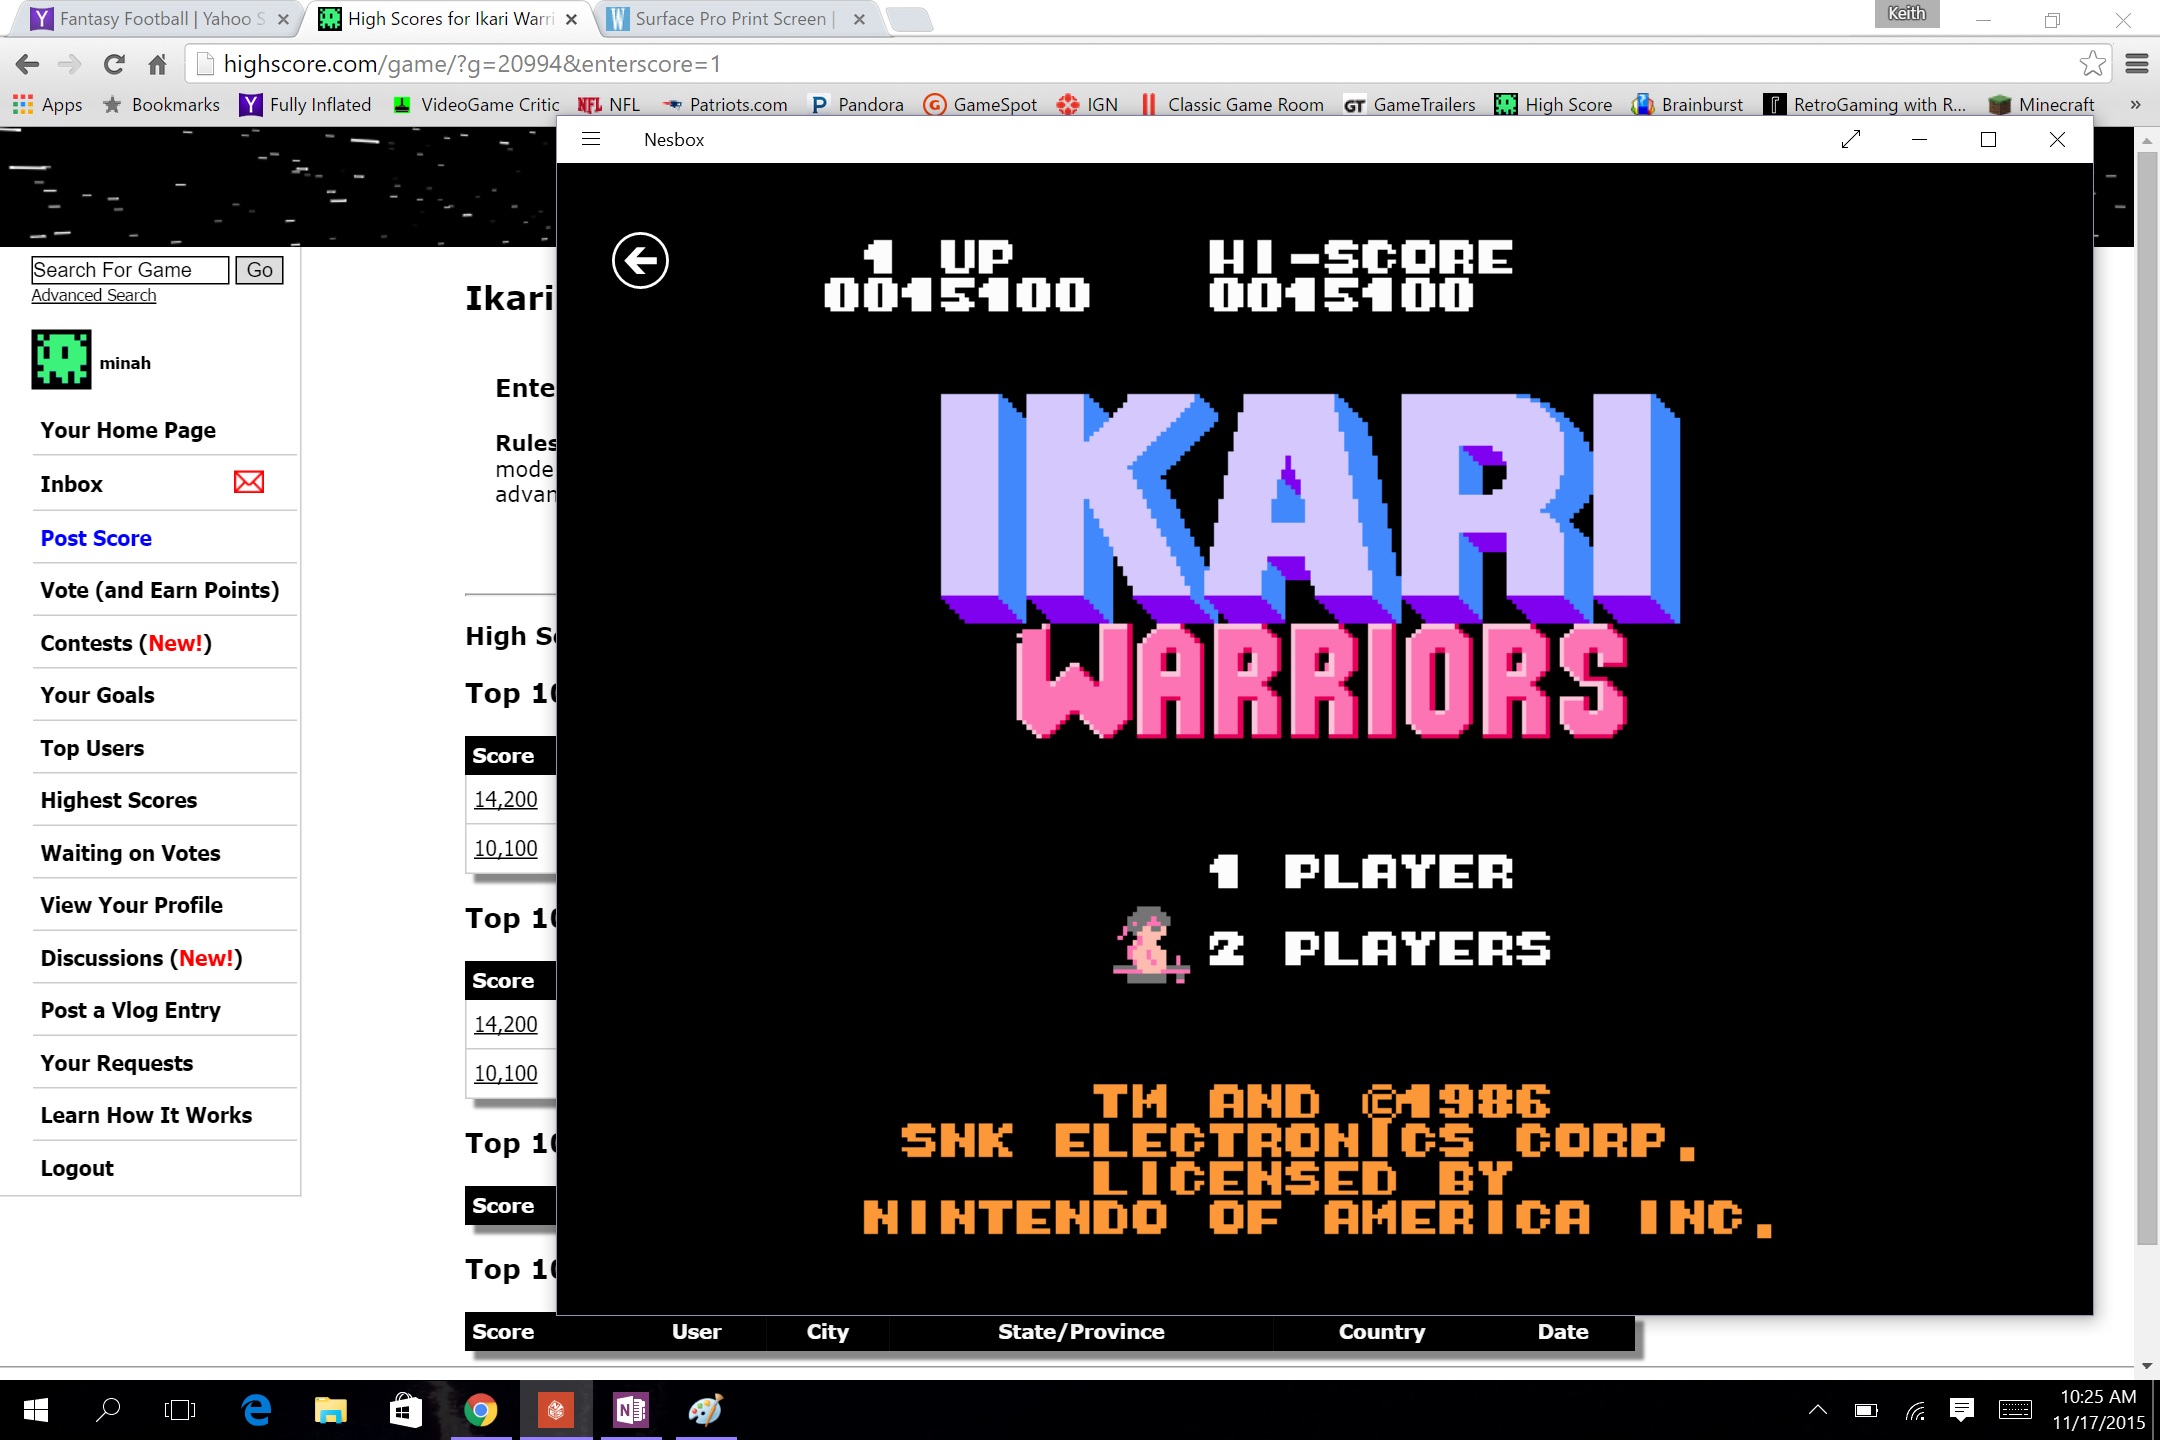2160x1440 pixels.
Task: Open Vote (and Earn Points)
Action: [x=160, y=590]
